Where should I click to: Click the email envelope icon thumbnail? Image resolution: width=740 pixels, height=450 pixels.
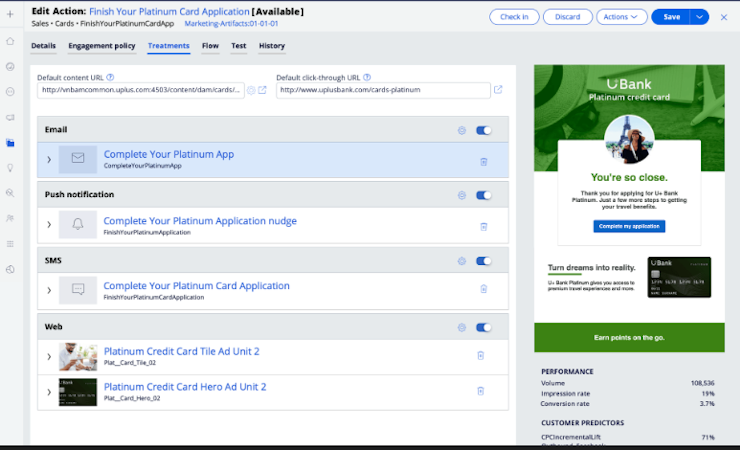(x=78, y=159)
